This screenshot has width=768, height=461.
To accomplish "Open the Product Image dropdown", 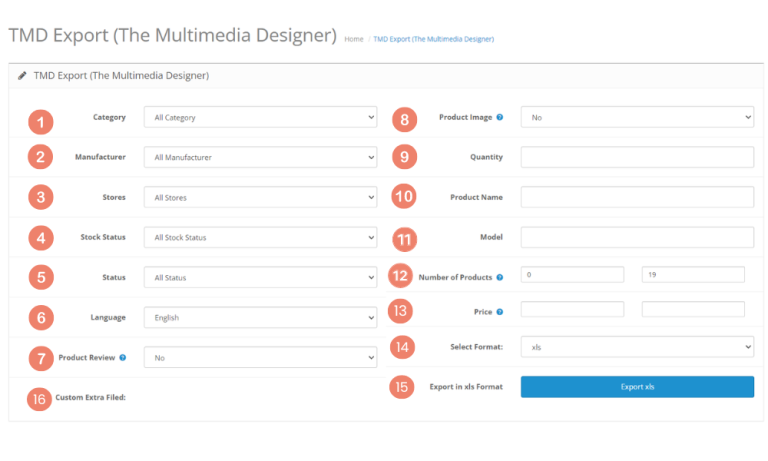I will [x=637, y=117].
